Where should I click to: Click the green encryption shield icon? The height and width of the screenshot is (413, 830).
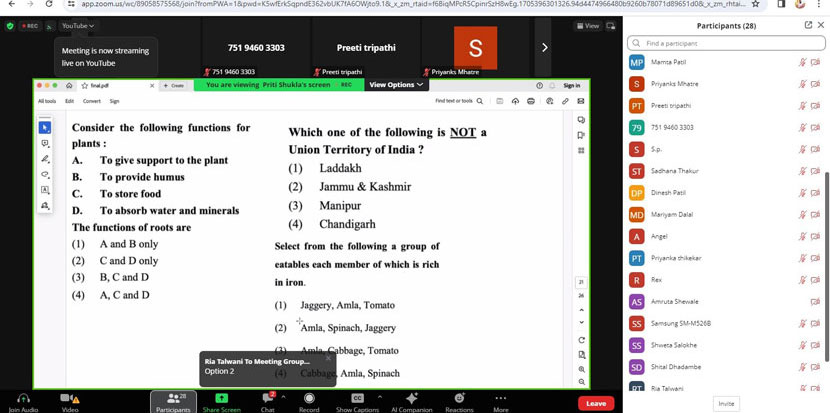pos(10,25)
